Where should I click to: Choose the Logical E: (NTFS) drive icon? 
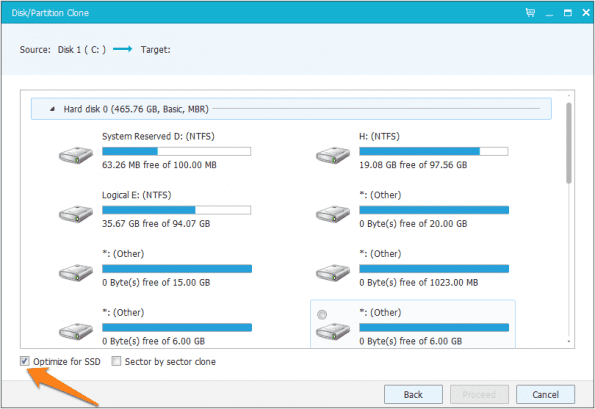pyautogui.click(x=76, y=214)
